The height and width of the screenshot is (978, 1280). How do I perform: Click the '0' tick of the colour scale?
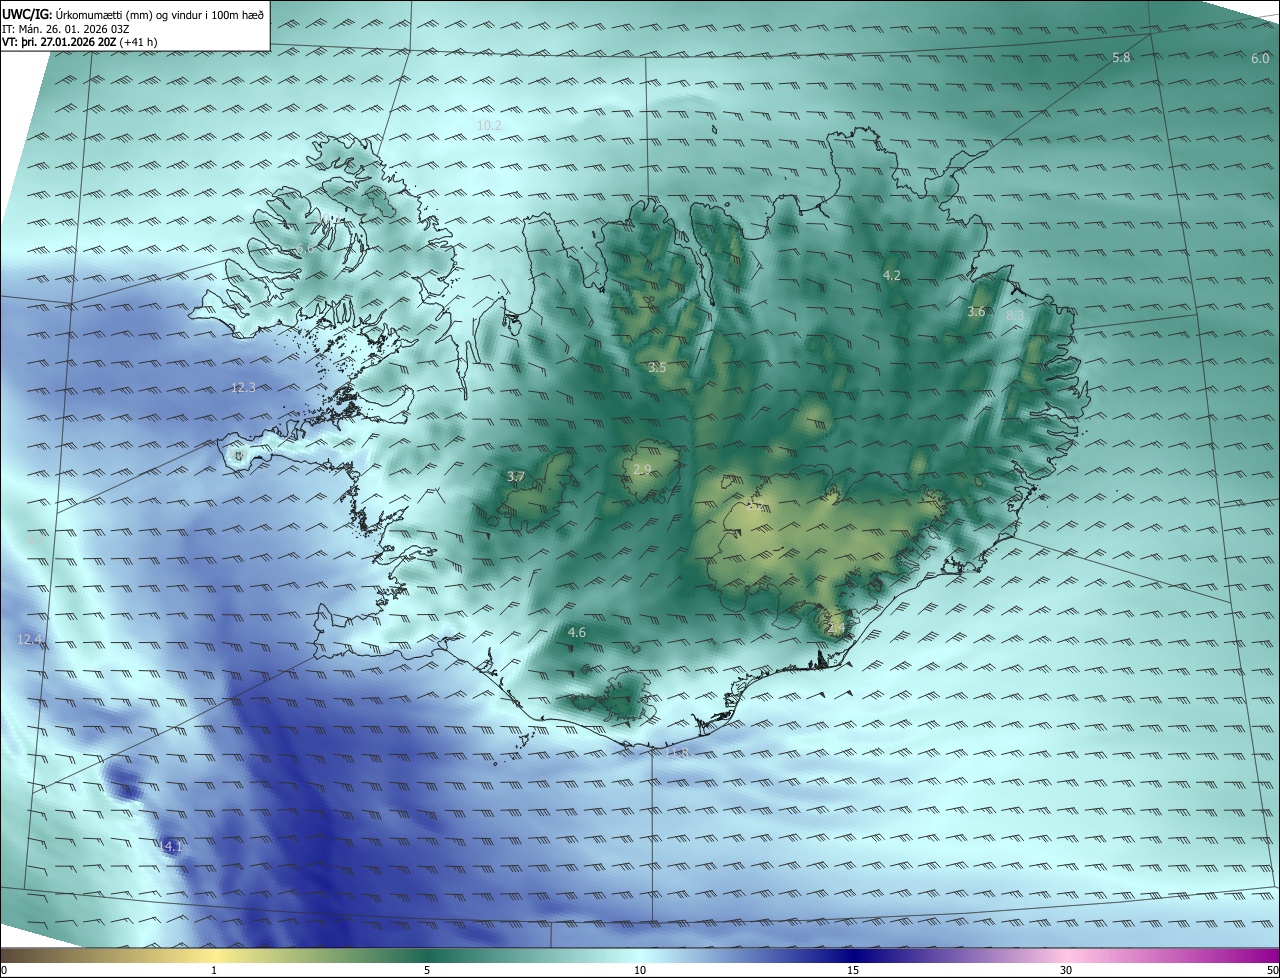point(4,970)
